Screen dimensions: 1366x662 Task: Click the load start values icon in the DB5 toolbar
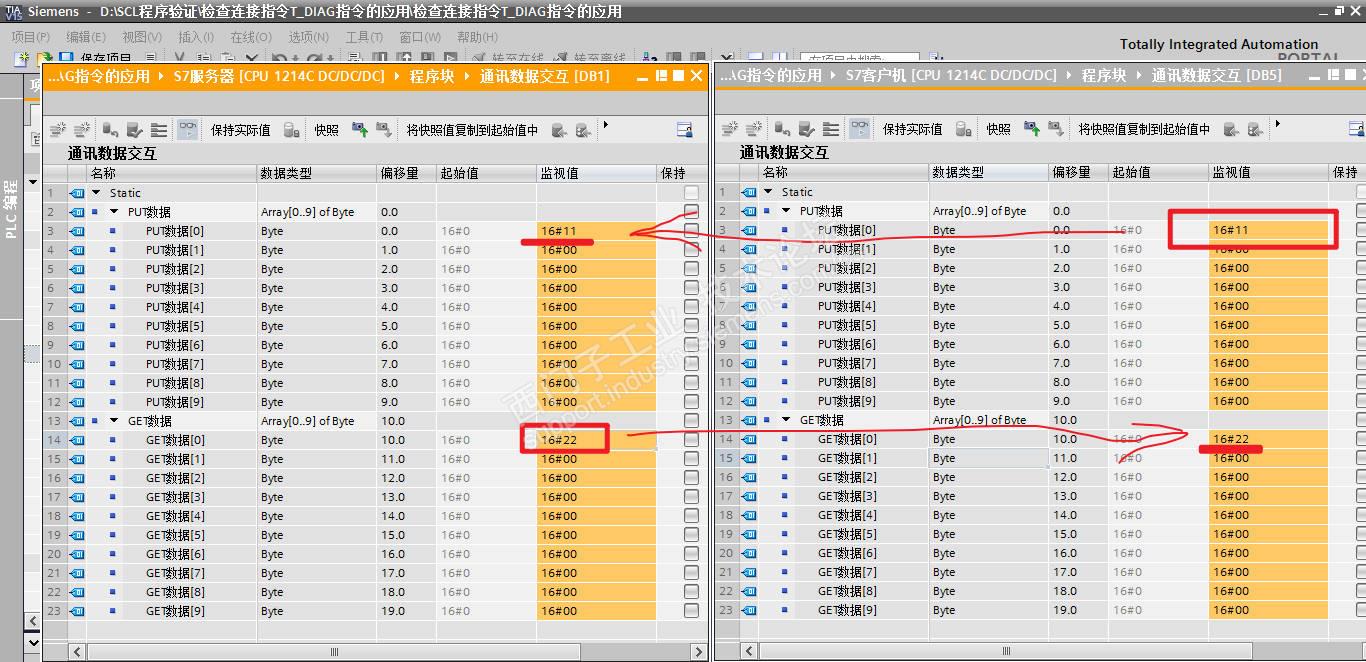point(807,129)
